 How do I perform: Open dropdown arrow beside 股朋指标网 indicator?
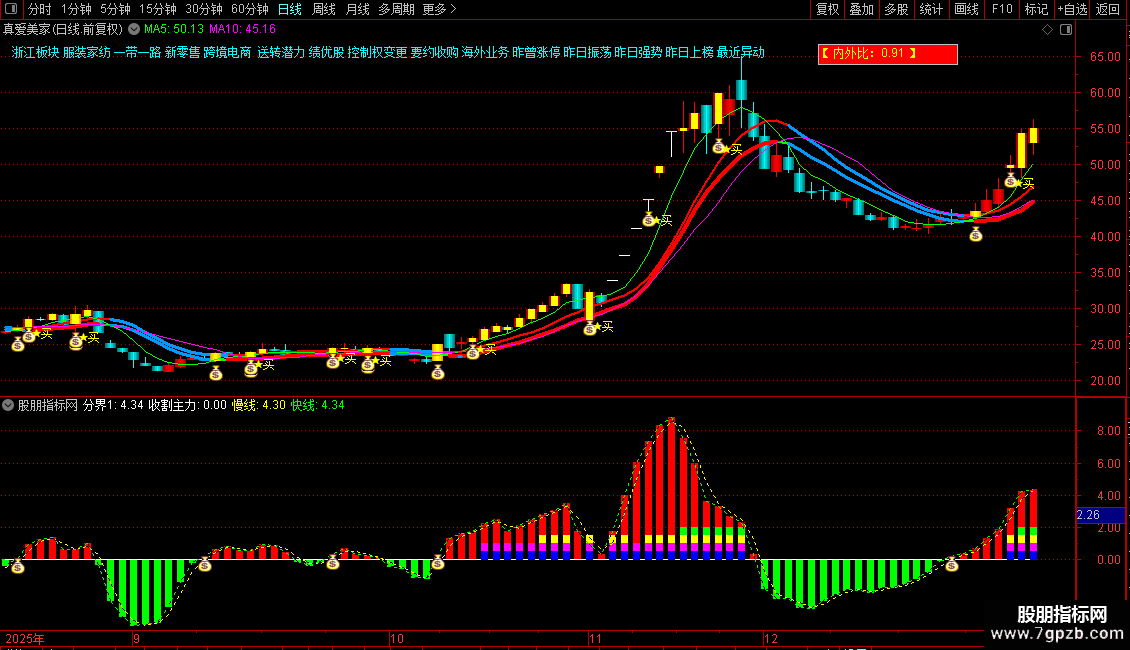tap(8, 405)
